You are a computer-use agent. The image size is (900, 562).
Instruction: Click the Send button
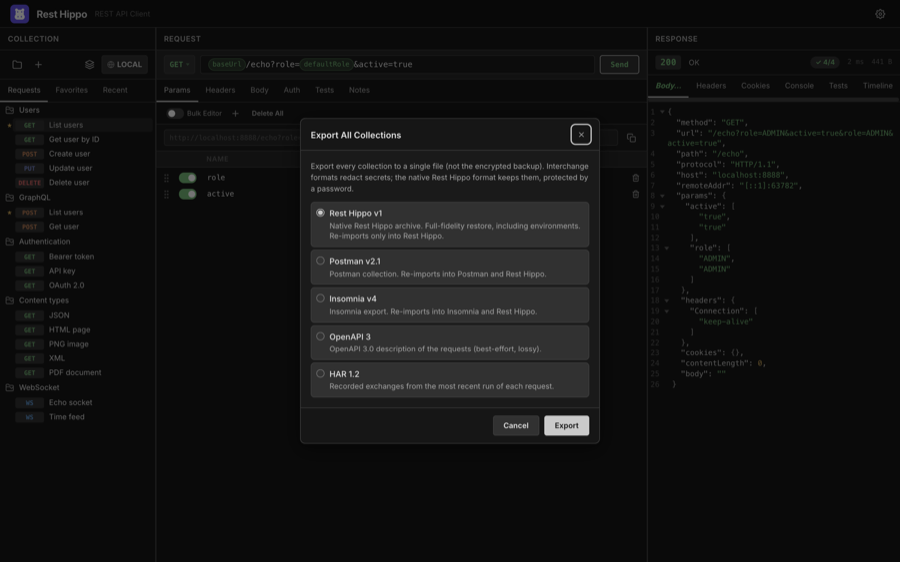619,64
